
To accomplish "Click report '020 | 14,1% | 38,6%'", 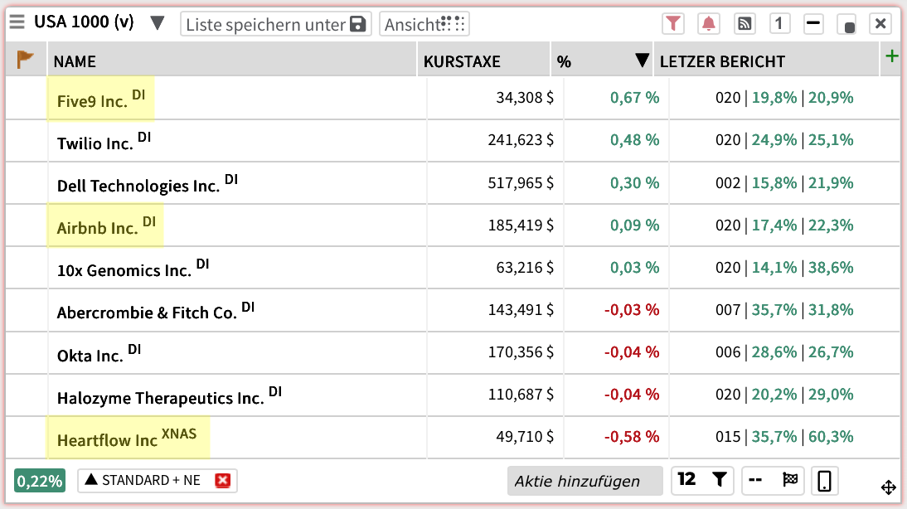I will pyautogui.click(x=784, y=268).
